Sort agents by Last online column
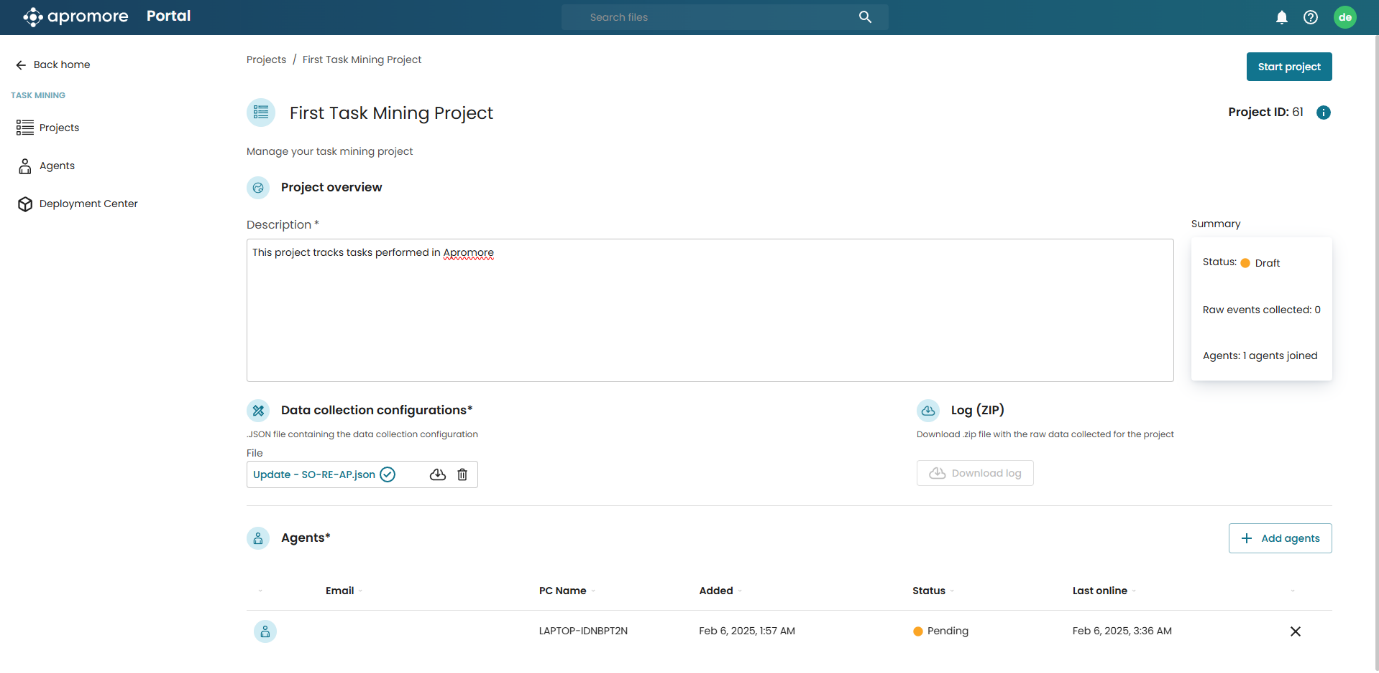This screenshot has height=673, width=1379. pyautogui.click(x=1100, y=591)
